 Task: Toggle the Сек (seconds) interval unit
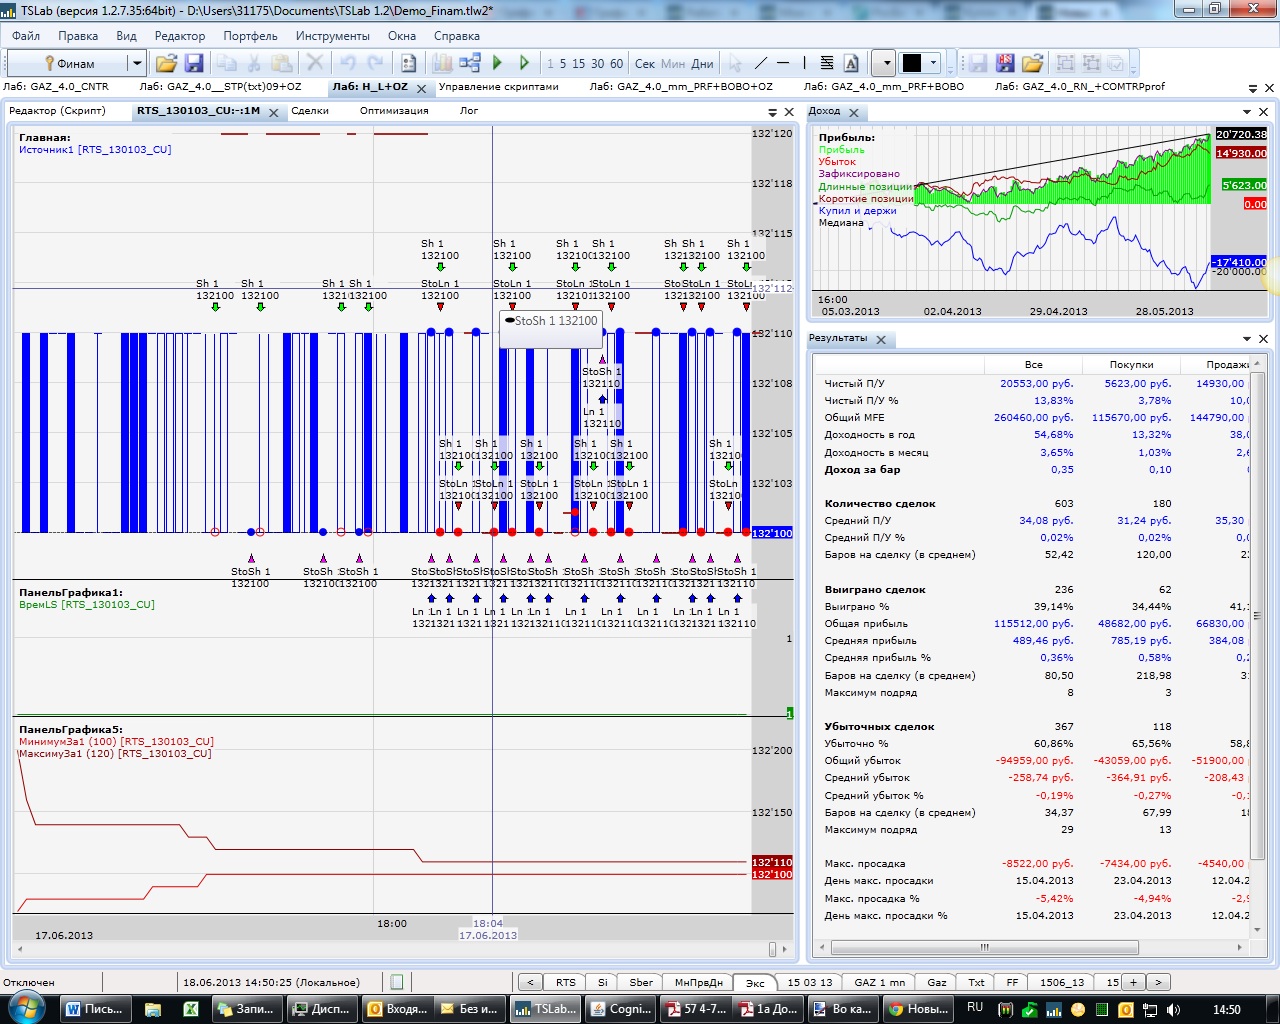coord(645,63)
